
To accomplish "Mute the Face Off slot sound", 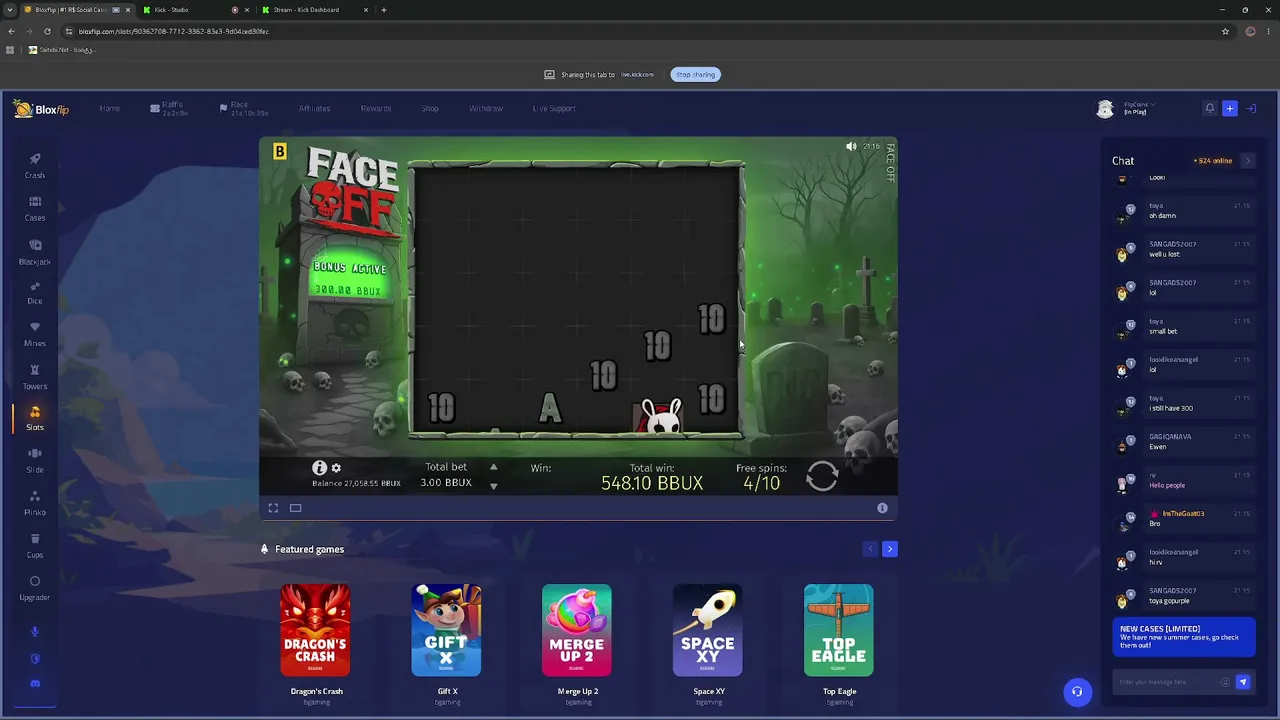I will pos(851,147).
